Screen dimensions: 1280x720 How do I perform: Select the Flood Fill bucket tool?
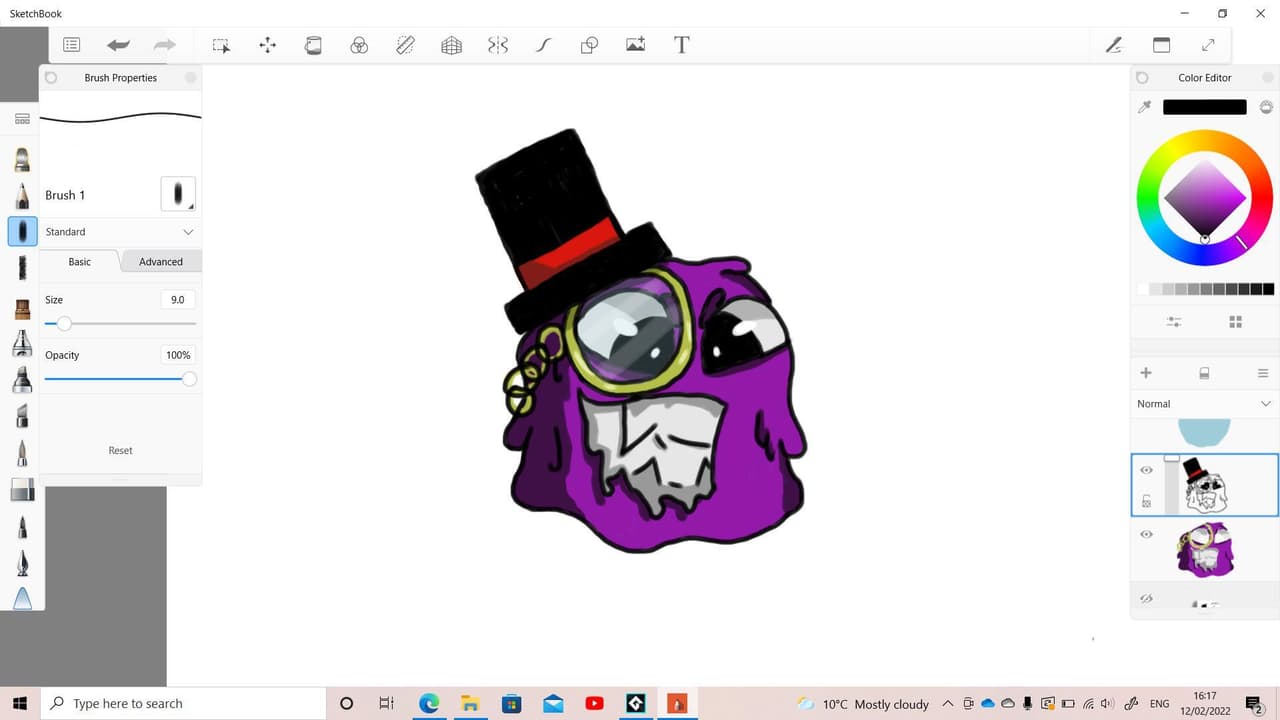point(313,45)
